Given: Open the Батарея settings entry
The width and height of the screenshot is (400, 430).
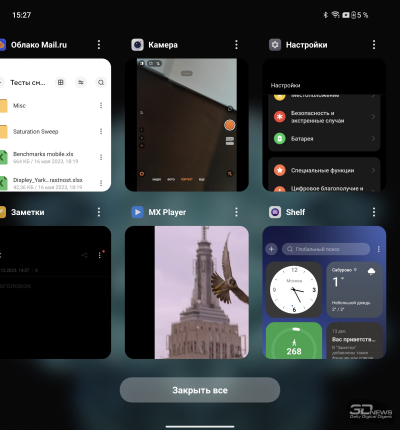Looking at the screenshot, I should (324, 138).
